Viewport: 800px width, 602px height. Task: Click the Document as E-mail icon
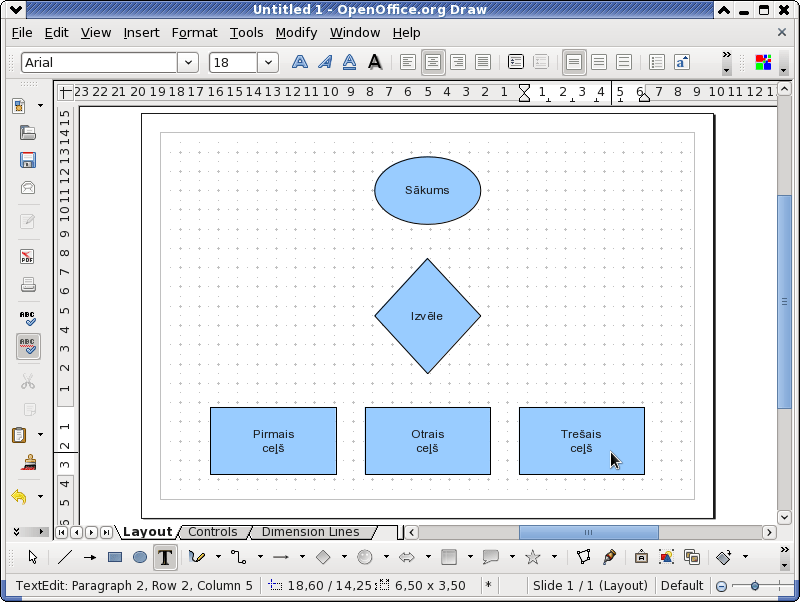(x=28, y=188)
